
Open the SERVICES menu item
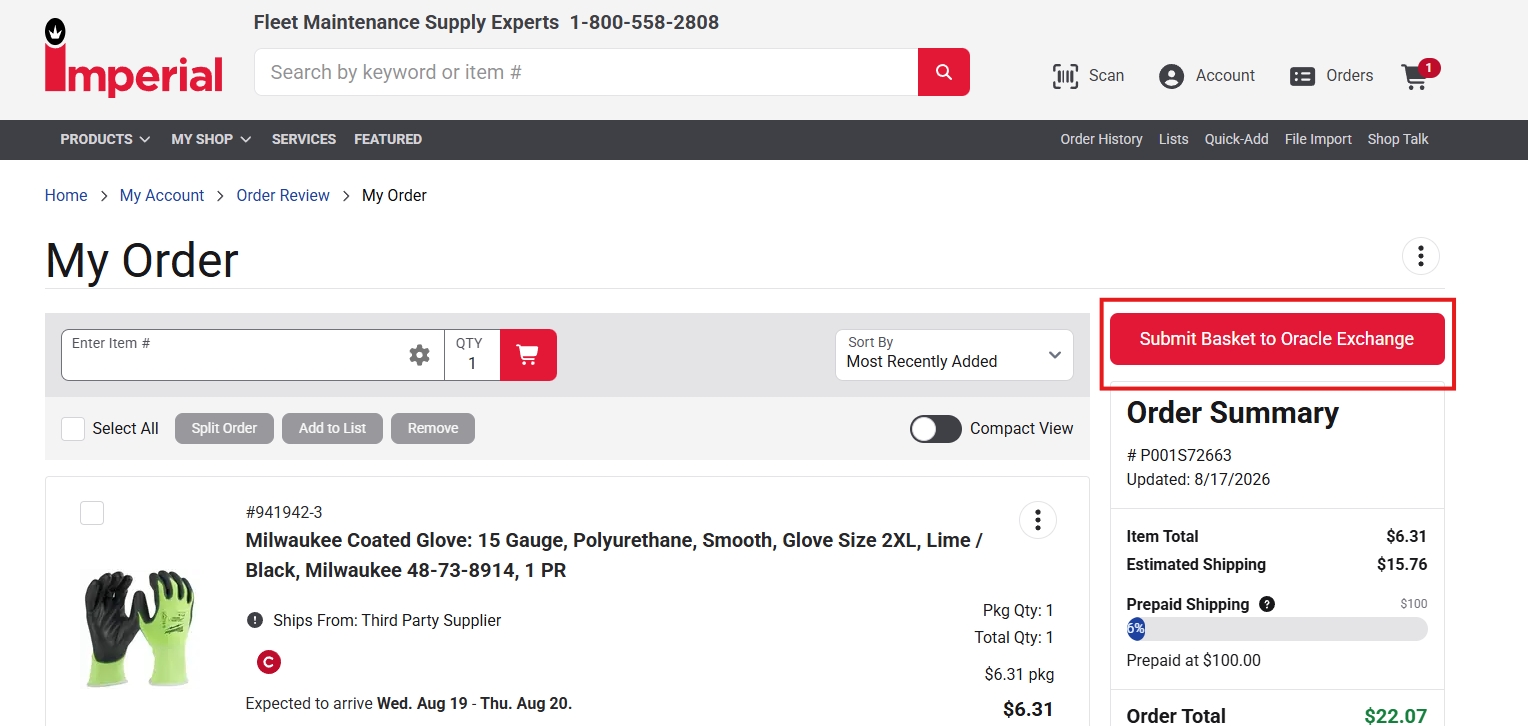[x=304, y=139]
